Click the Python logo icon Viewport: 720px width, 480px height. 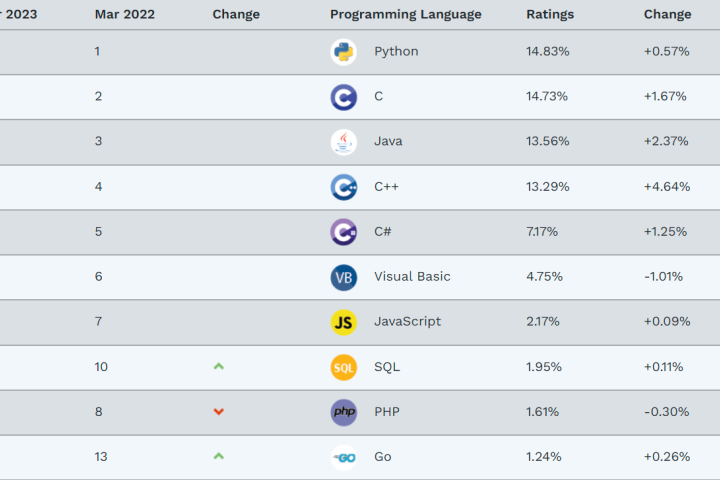coord(343,52)
